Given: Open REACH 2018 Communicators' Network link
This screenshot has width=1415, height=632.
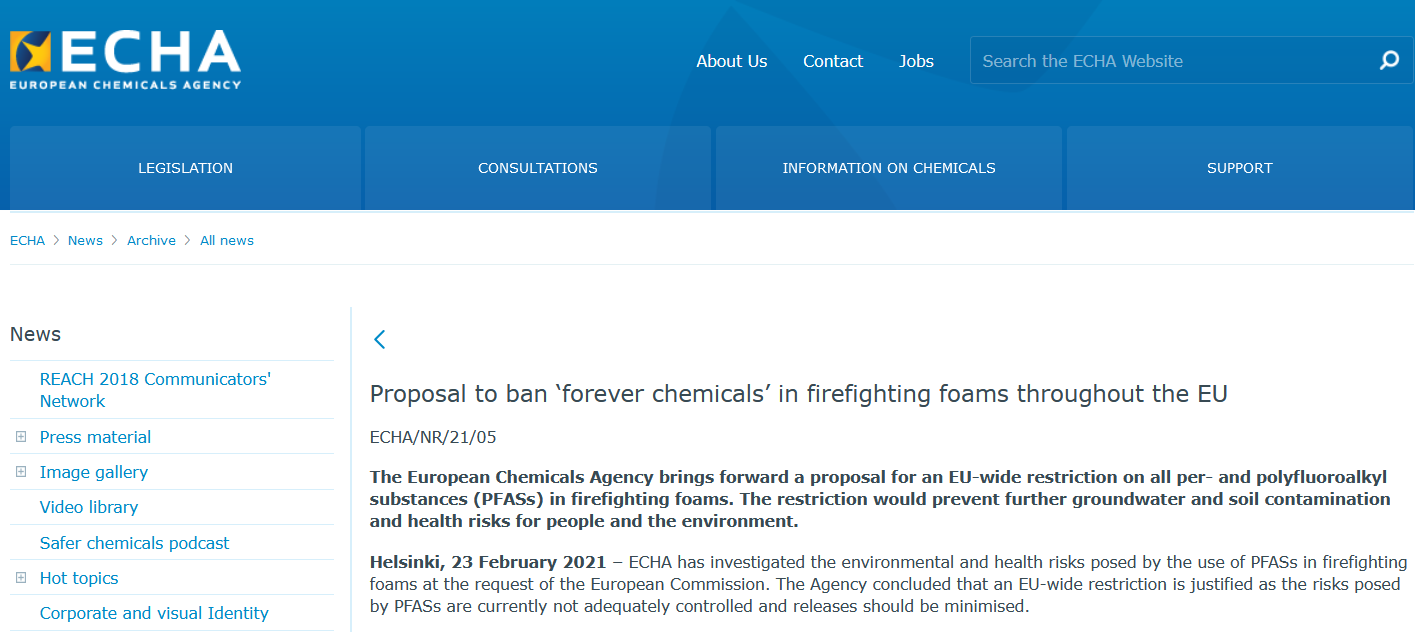Looking at the screenshot, I should click(155, 390).
